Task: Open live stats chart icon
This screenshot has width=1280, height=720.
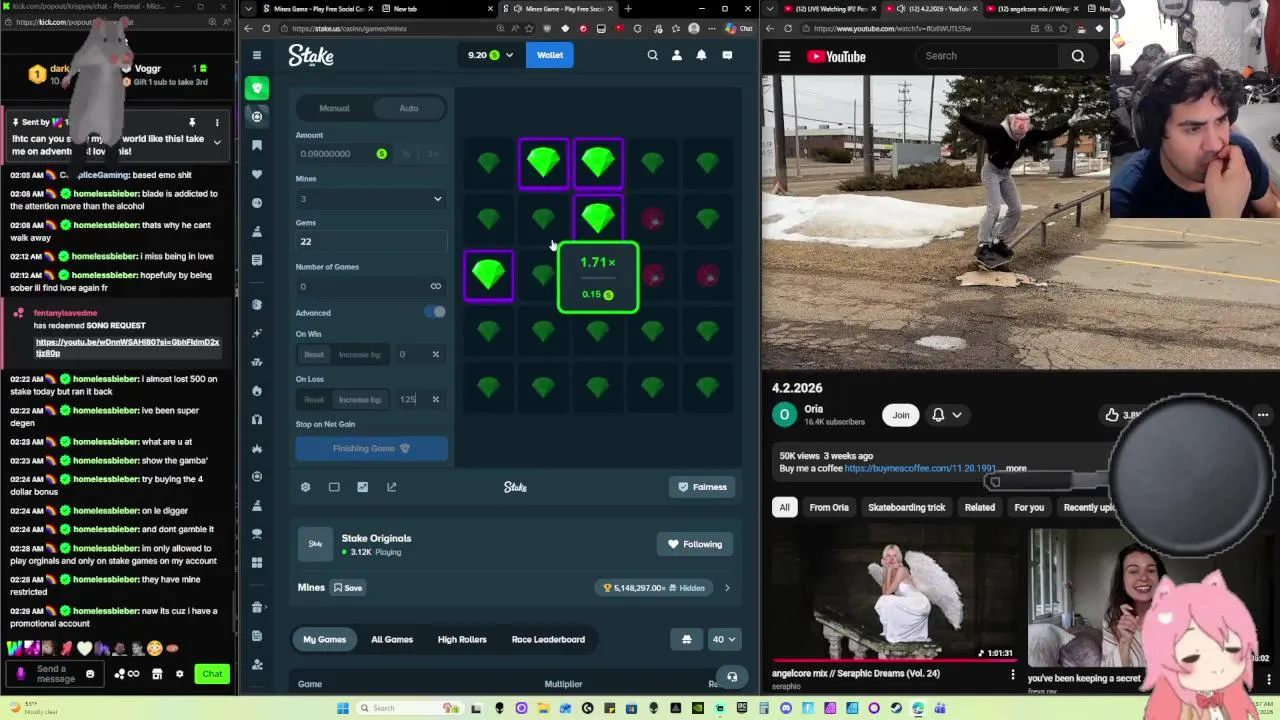Action: [362, 487]
